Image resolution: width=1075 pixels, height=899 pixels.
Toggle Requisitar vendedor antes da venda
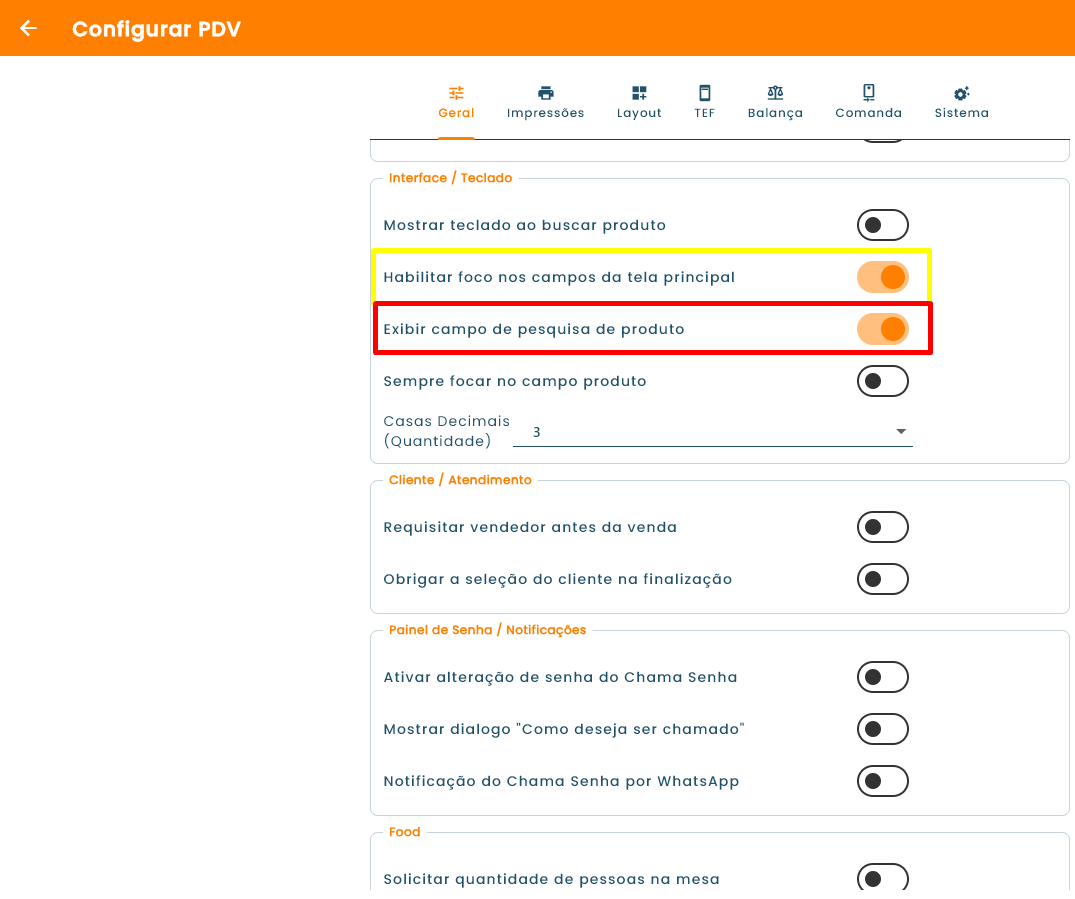pos(882,527)
